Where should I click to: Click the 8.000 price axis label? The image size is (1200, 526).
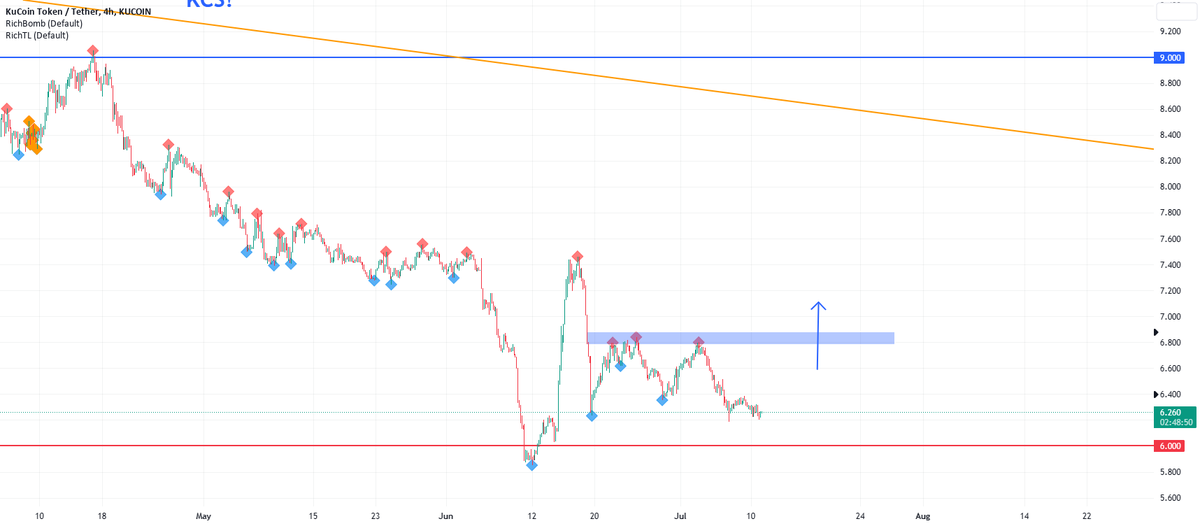coord(1170,187)
